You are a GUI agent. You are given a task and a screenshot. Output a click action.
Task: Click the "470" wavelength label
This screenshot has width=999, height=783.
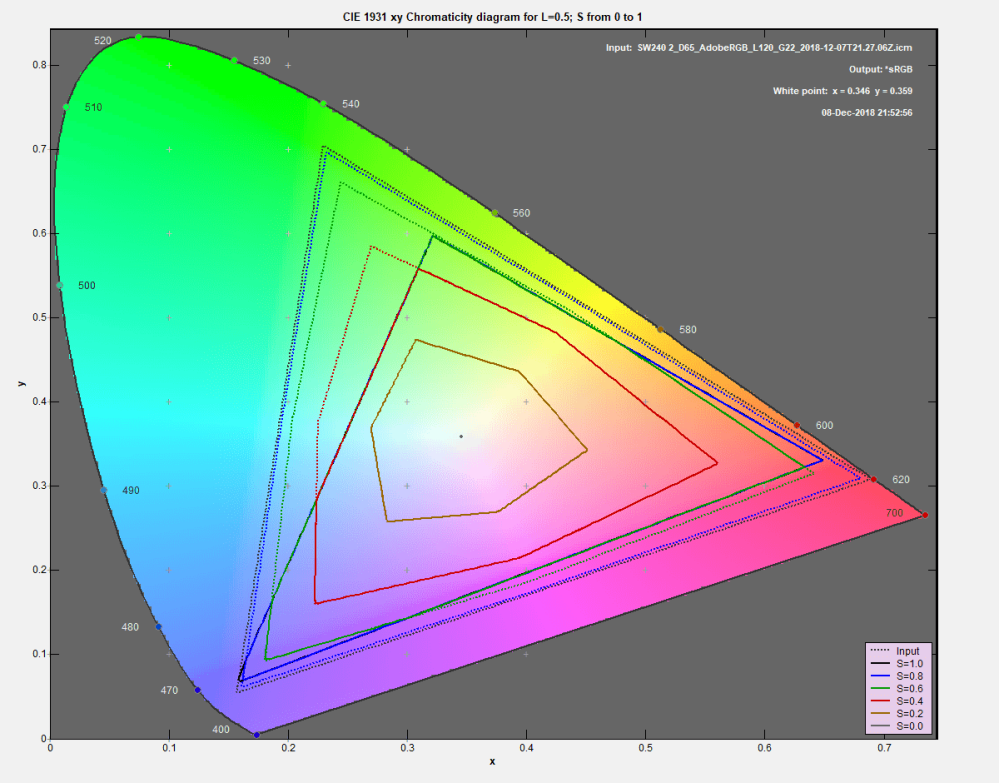tap(169, 691)
